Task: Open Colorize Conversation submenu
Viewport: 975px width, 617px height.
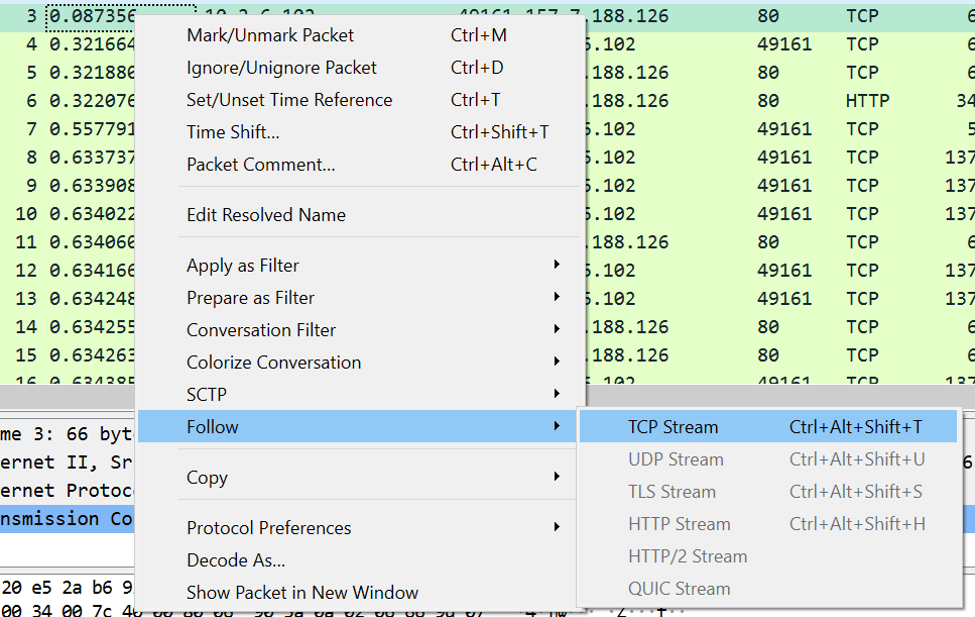Action: click(273, 362)
